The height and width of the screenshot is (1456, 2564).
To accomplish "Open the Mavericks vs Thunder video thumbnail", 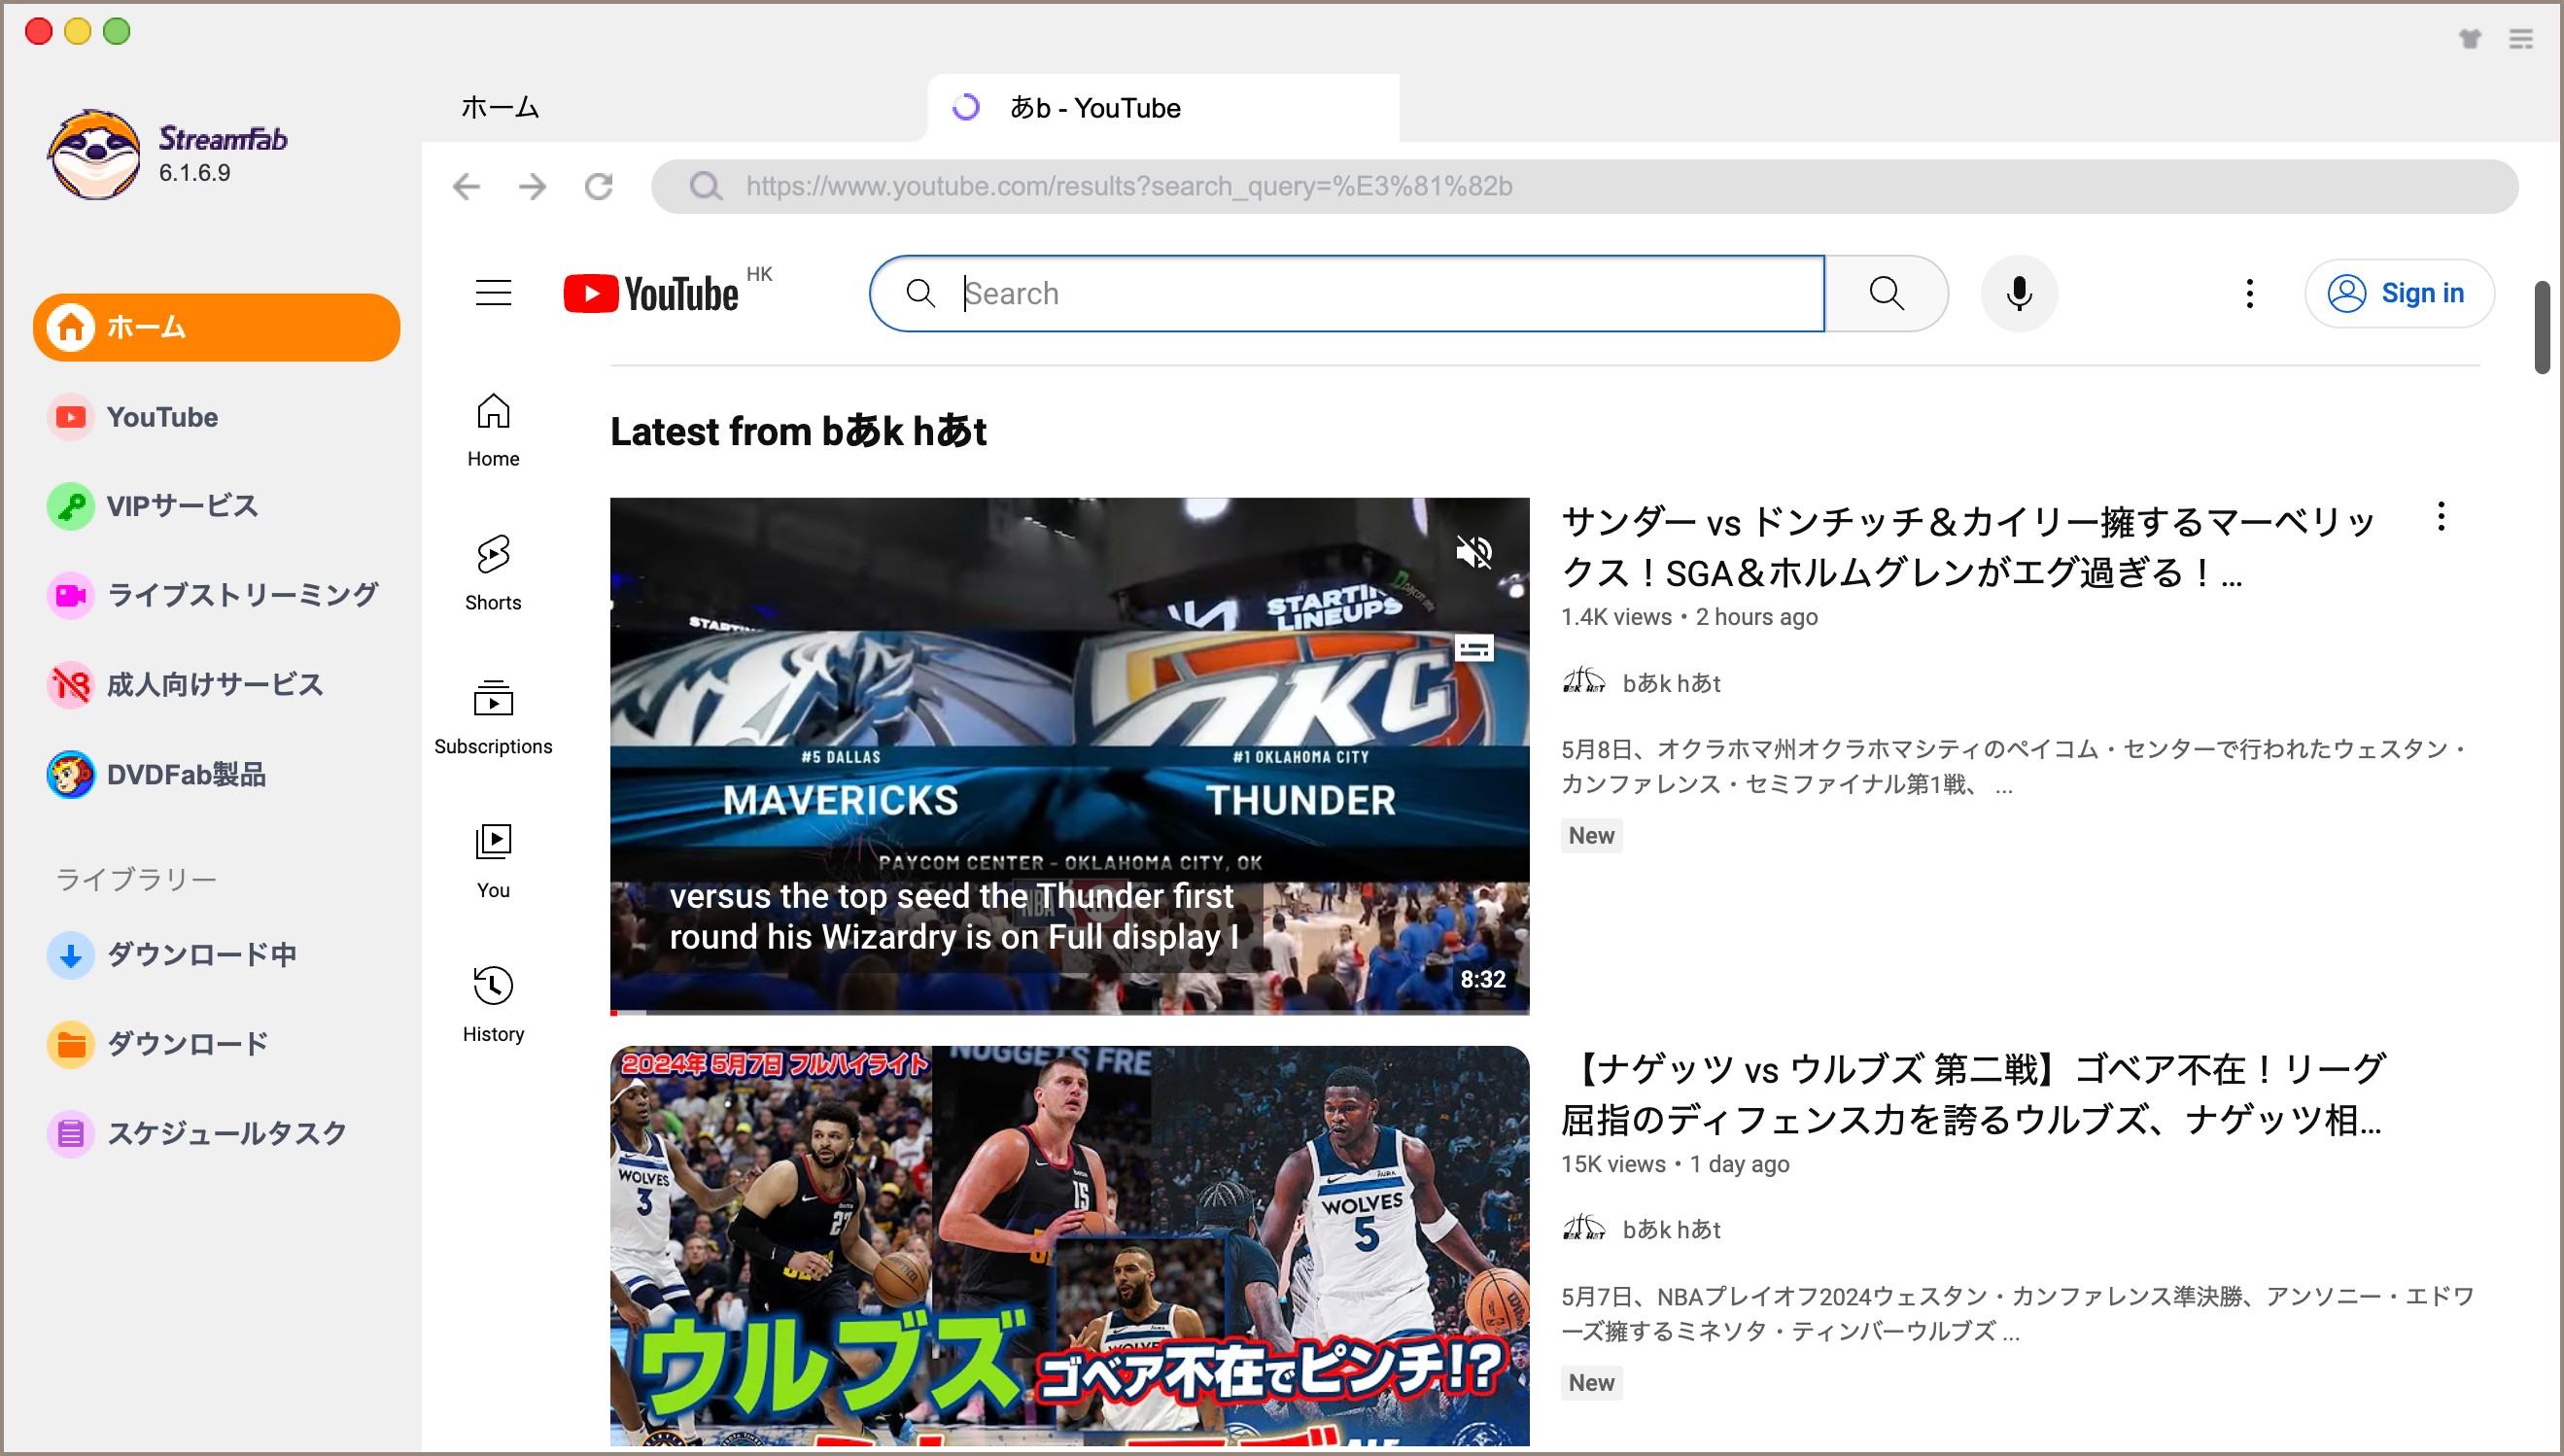I will click(x=1069, y=756).
